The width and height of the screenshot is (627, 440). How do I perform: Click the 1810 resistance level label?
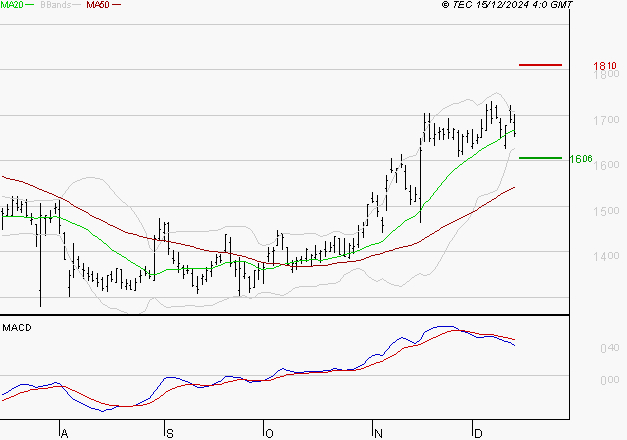(605, 66)
